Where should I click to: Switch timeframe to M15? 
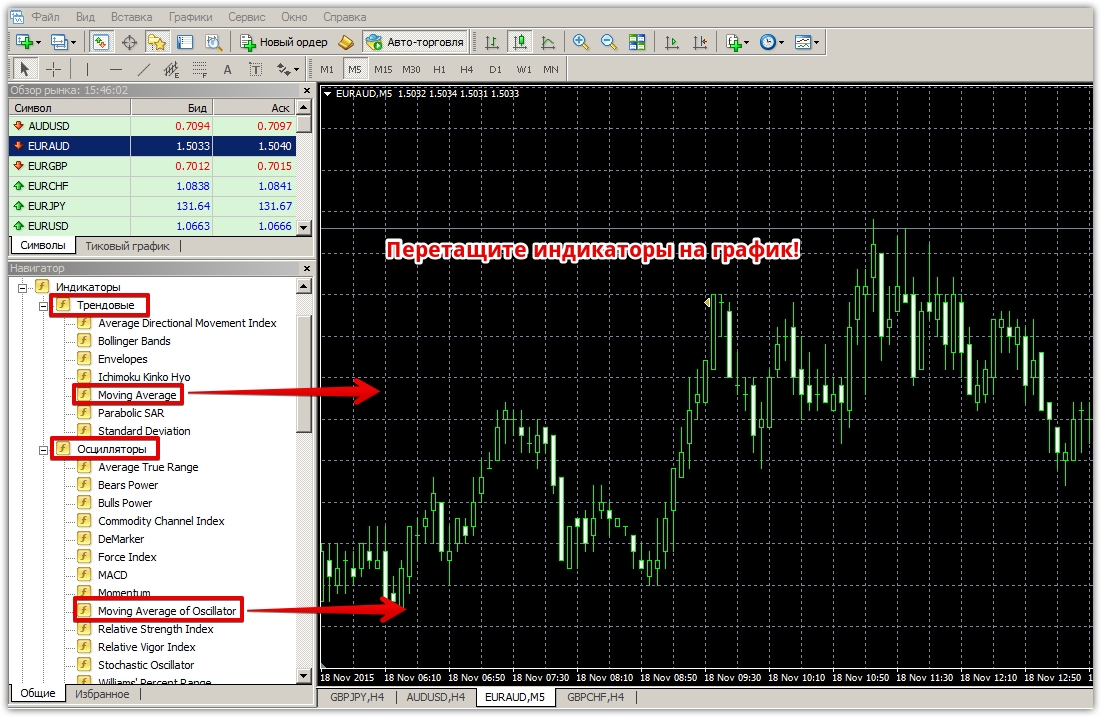tap(383, 69)
